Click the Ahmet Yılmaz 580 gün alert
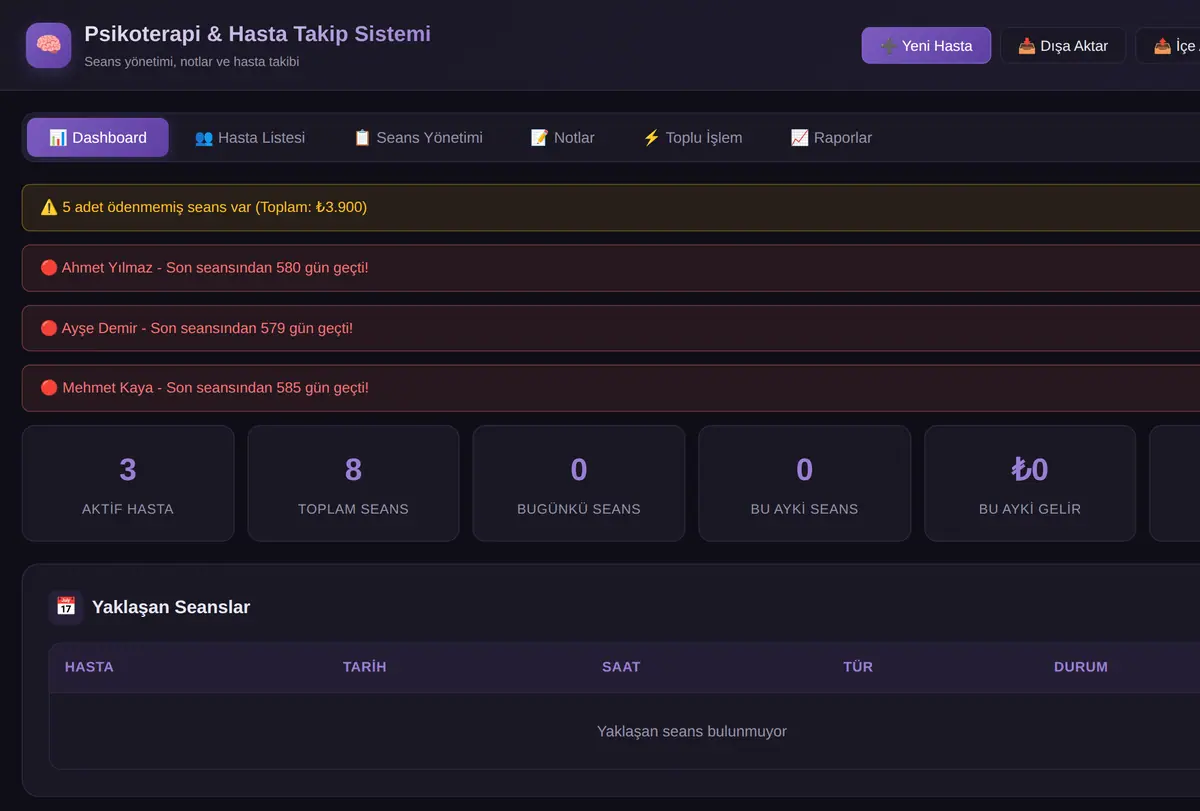1200x811 pixels. point(611,268)
